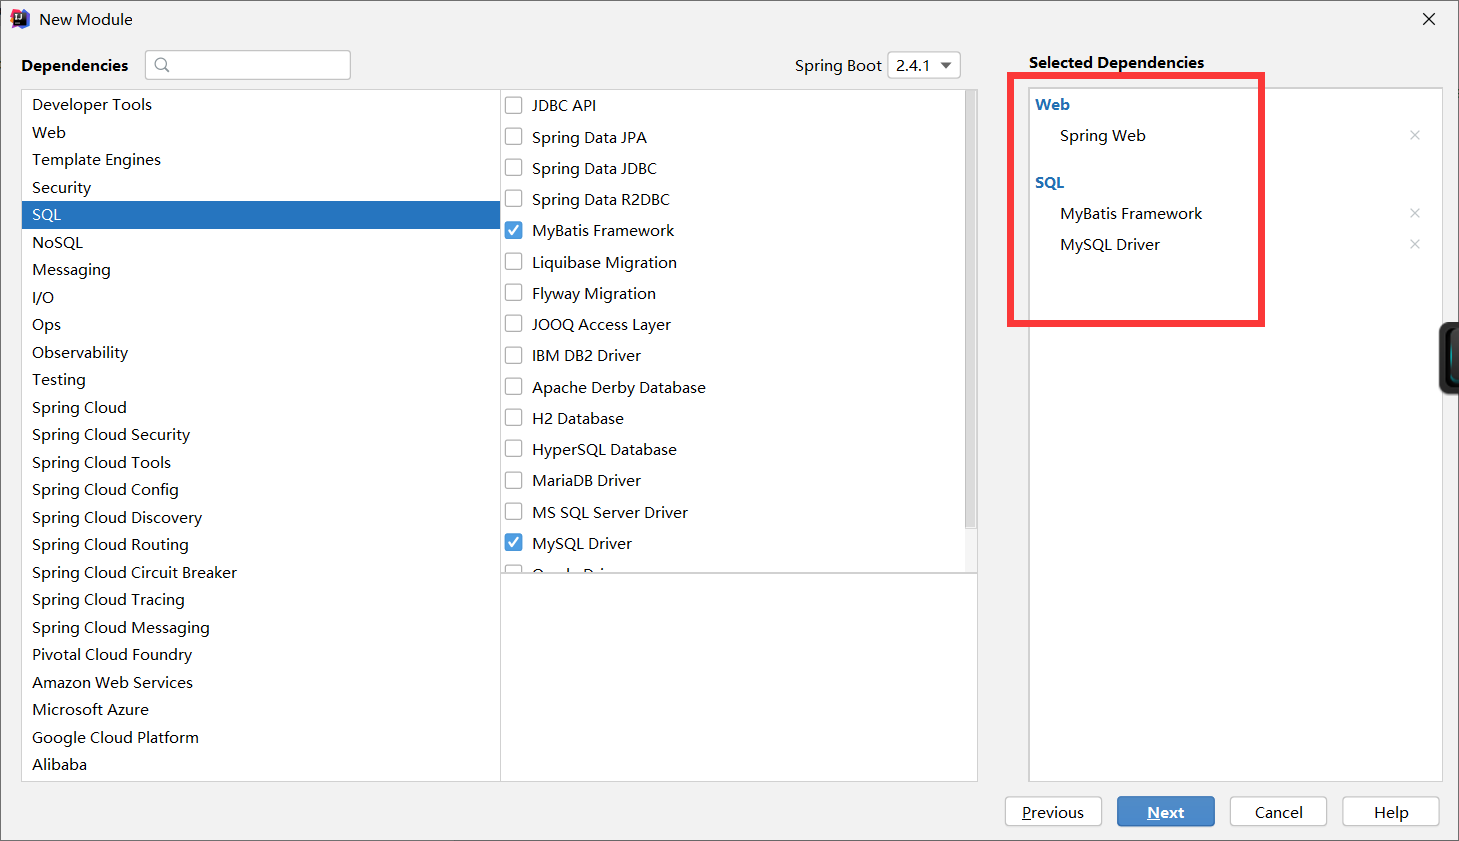Screen dimensions: 1459x841
Task: Check HyperSQL Database
Action: tap(514, 448)
